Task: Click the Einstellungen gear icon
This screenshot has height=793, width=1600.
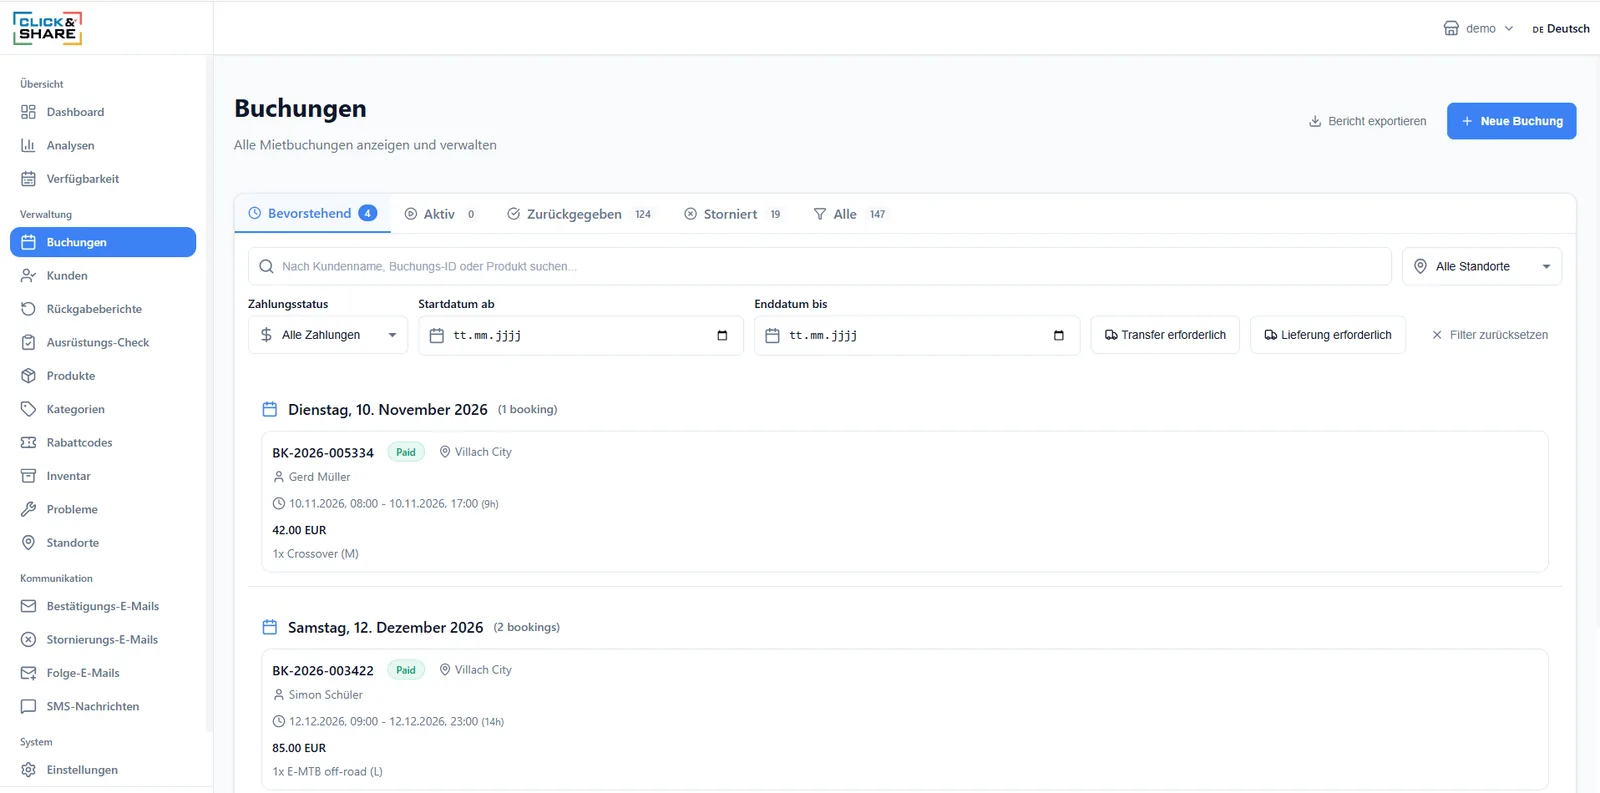Action: (x=28, y=770)
